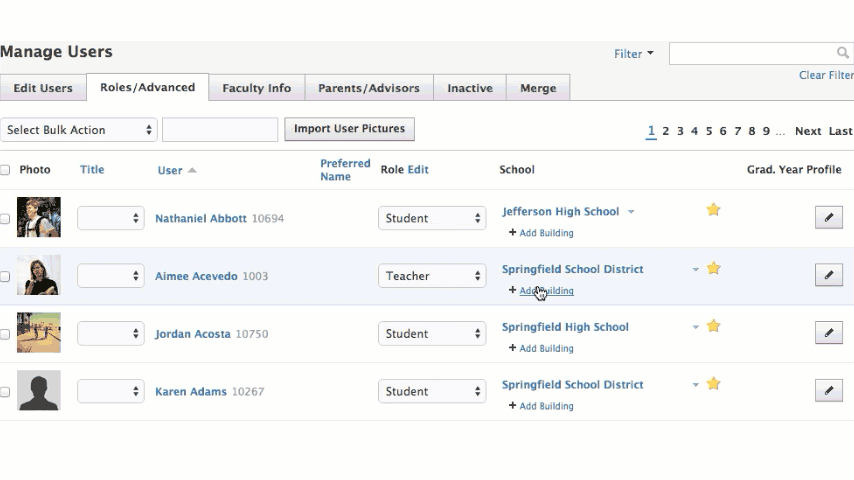Viewport: 854px width, 480px height.
Task: Go to the Next page of users
Action: pos(807,131)
